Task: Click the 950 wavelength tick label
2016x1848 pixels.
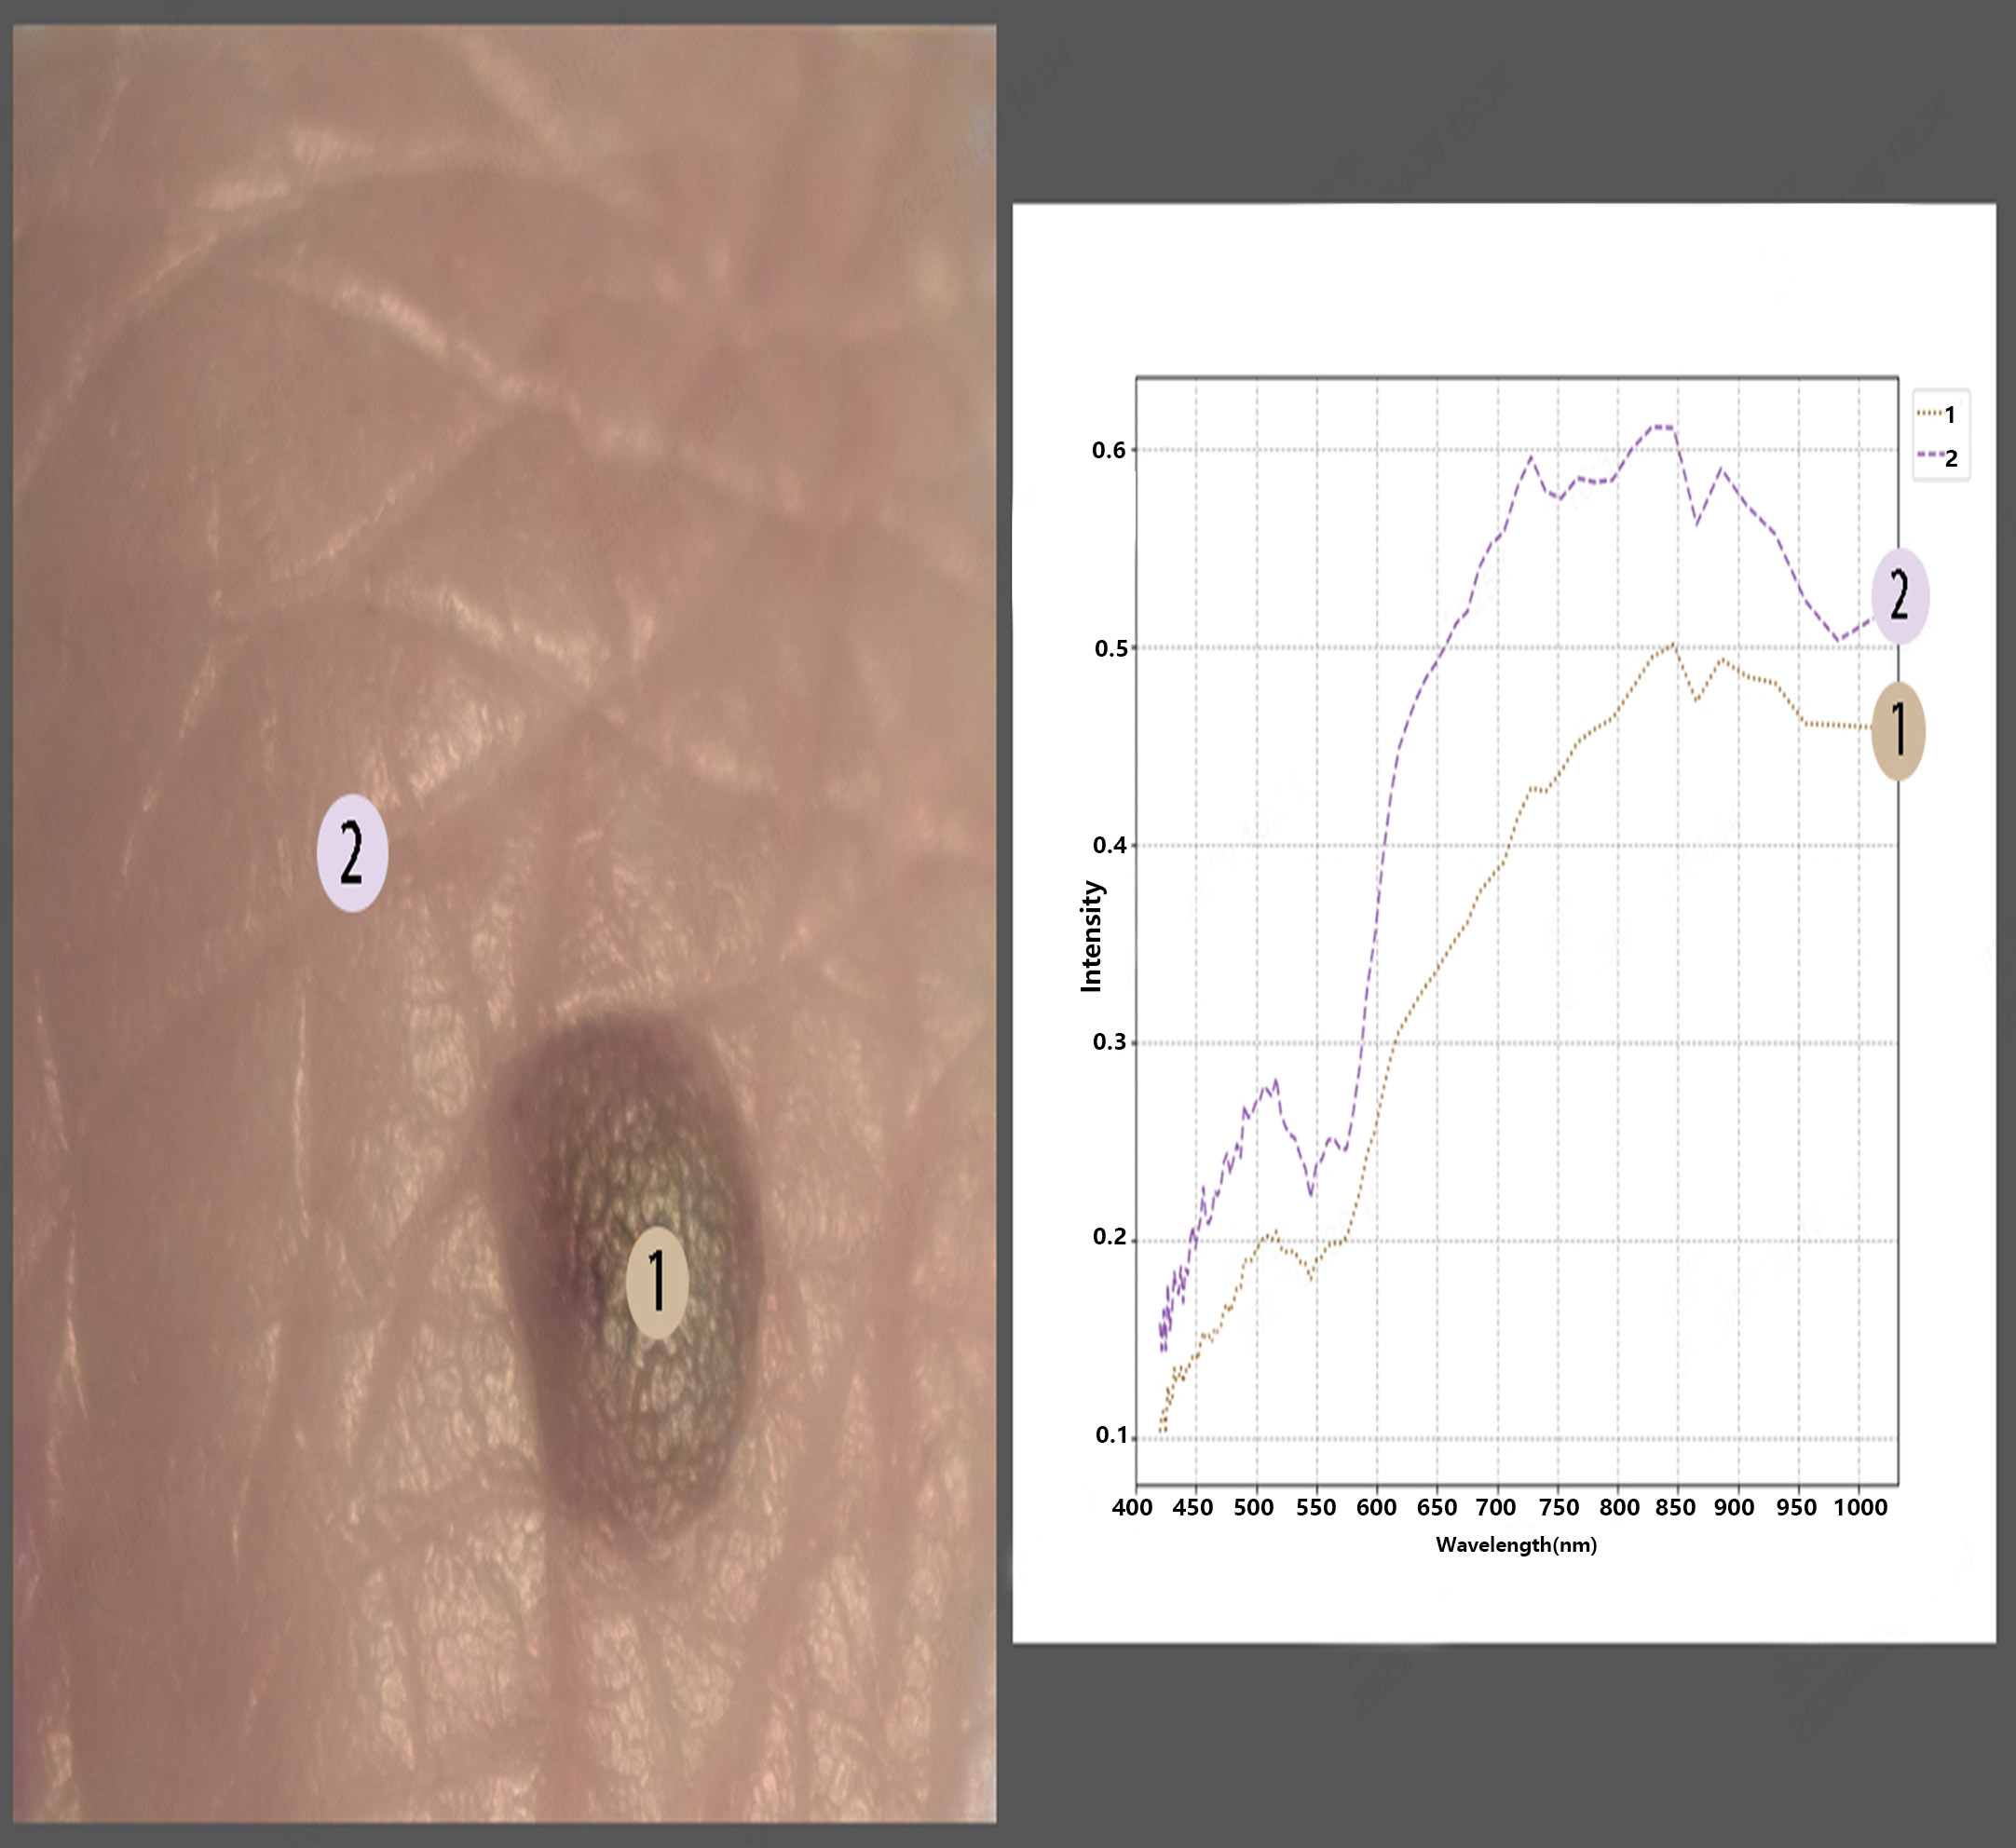Action: [x=1796, y=1508]
